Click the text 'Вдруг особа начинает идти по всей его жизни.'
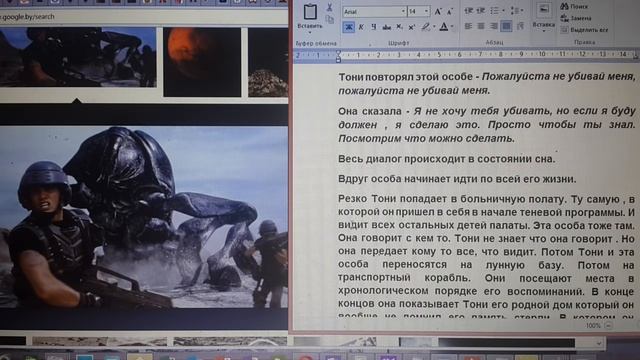 point(457,179)
